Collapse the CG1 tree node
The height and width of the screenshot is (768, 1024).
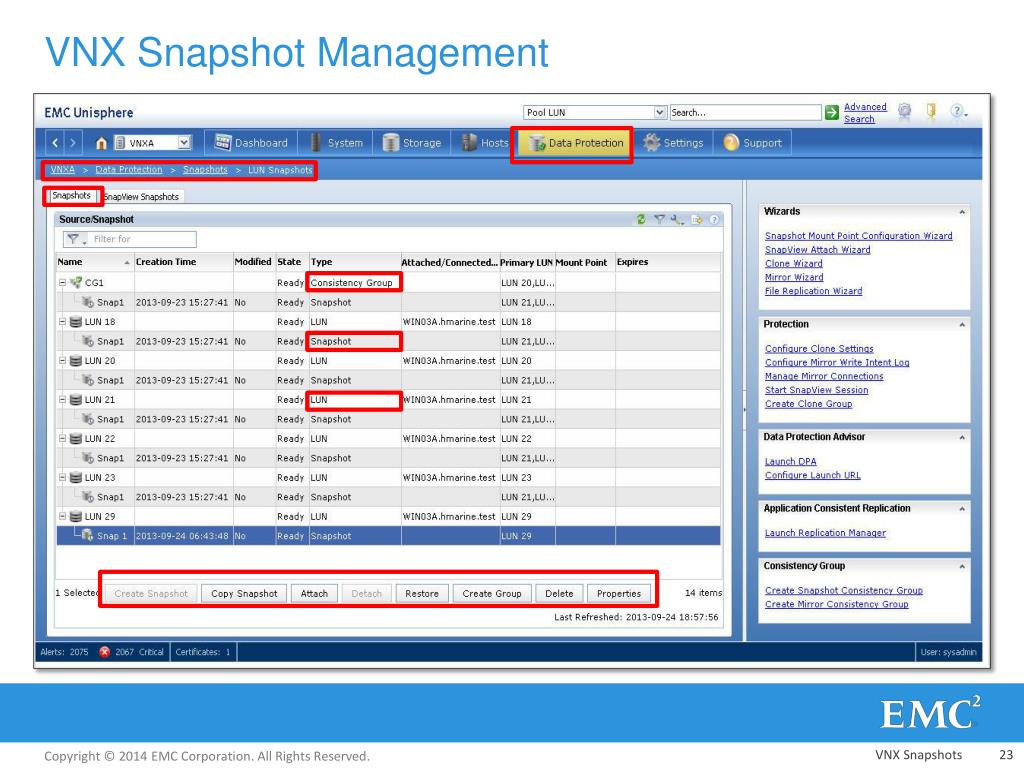coord(63,283)
